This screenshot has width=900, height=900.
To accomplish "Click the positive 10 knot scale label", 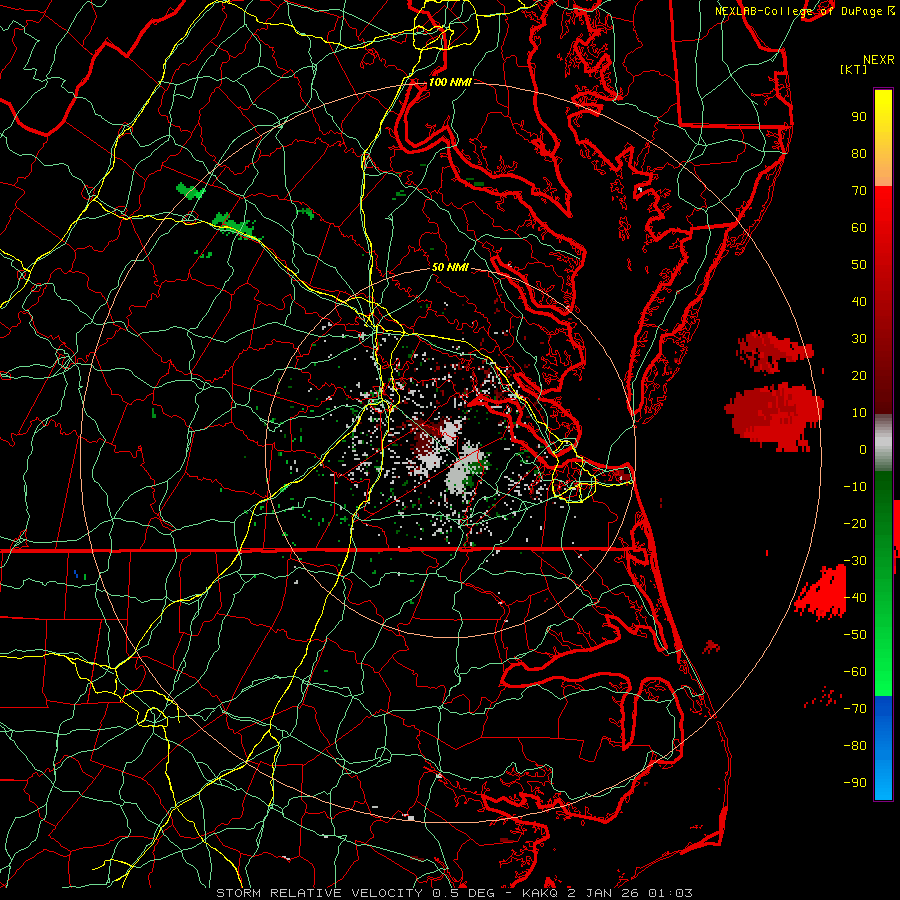I will tap(859, 413).
